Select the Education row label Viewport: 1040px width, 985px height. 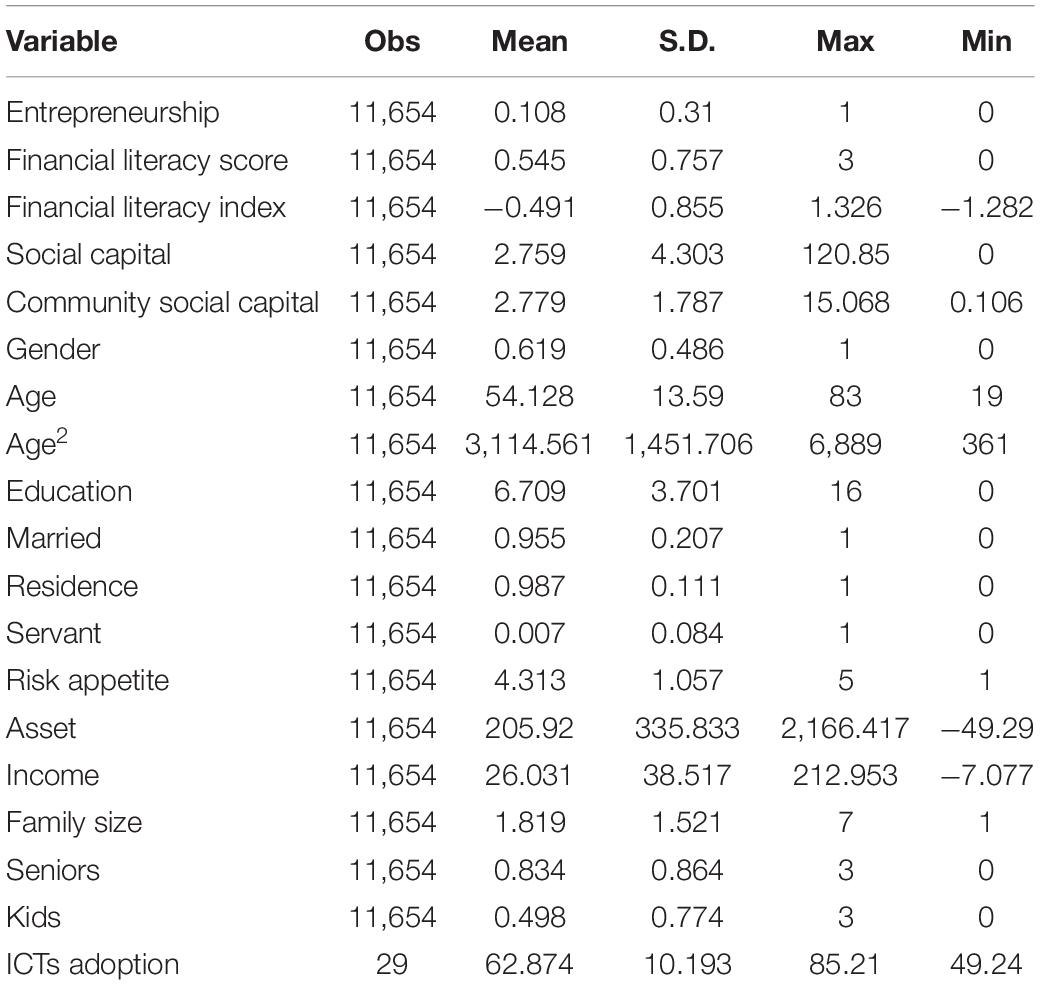tap(69, 492)
